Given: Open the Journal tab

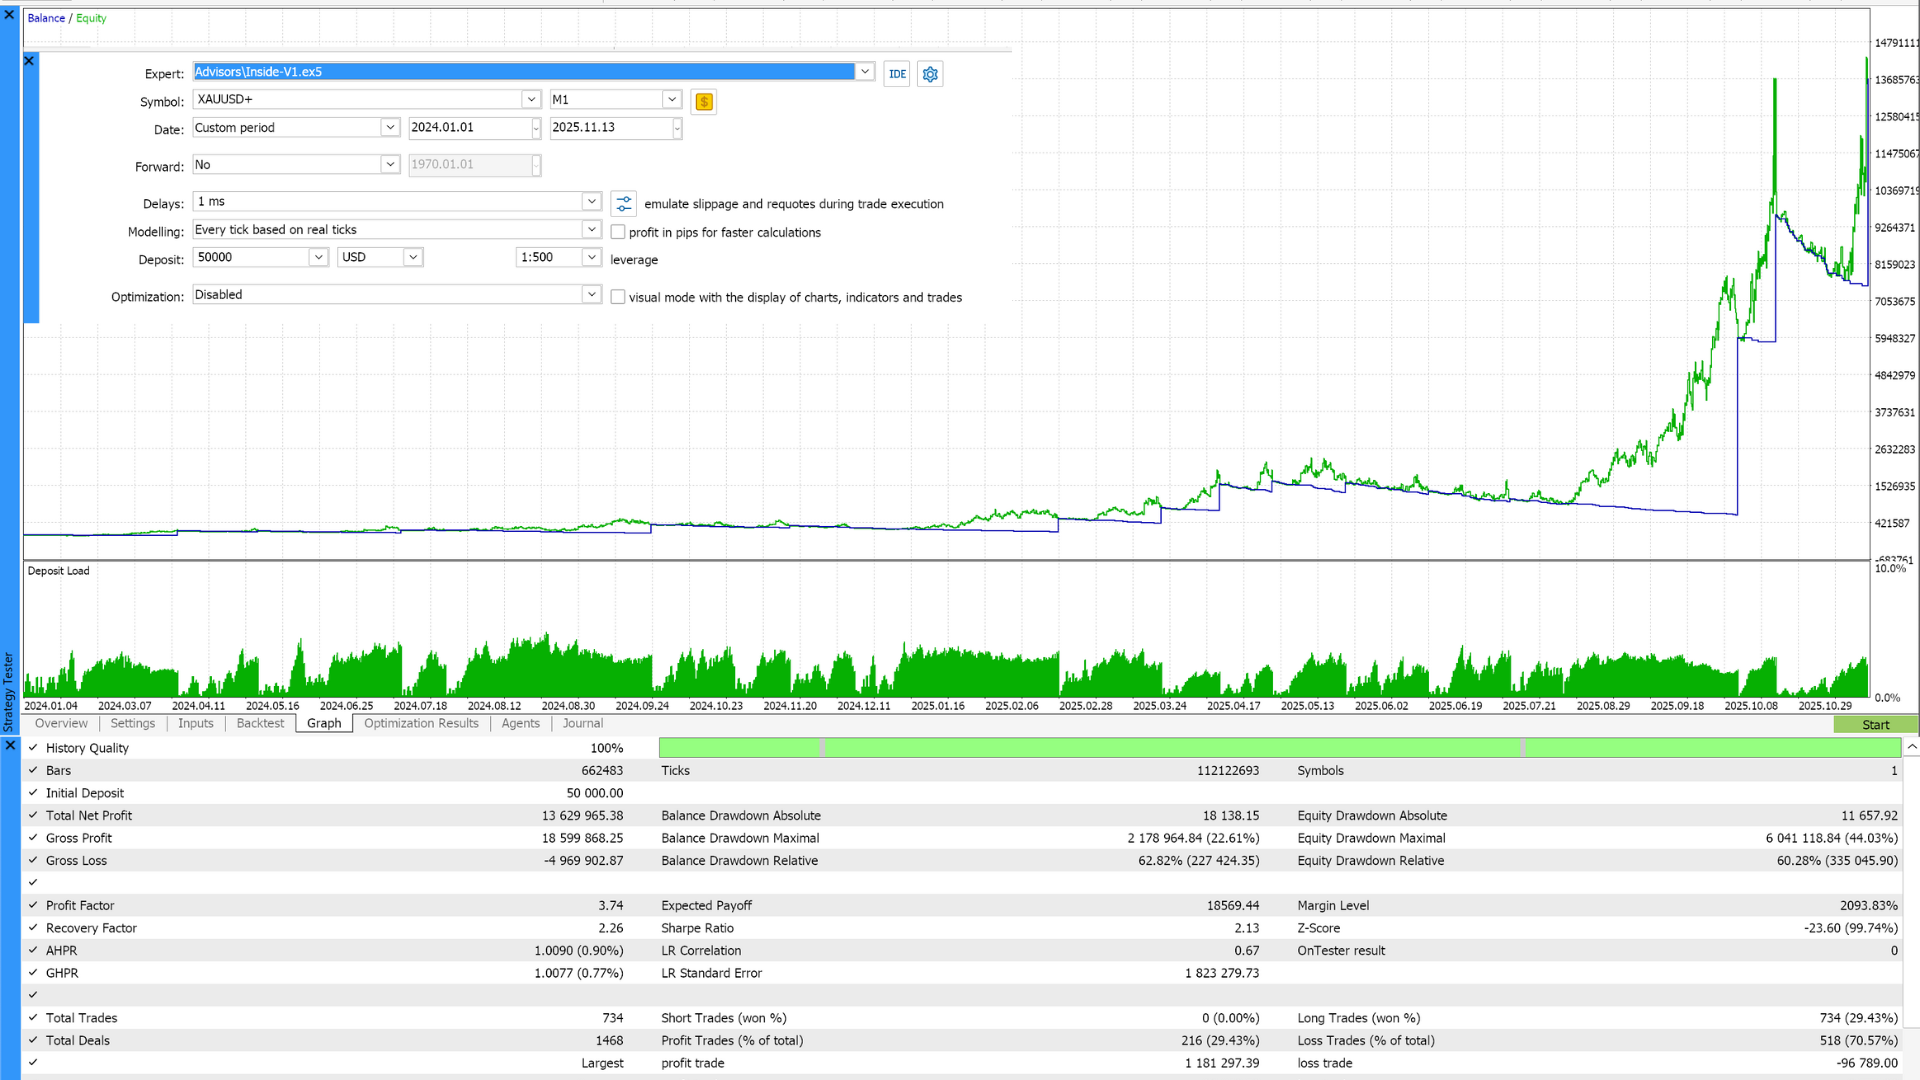Looking at the screenshot, I should pyautogui.click(x=582, y=724).
